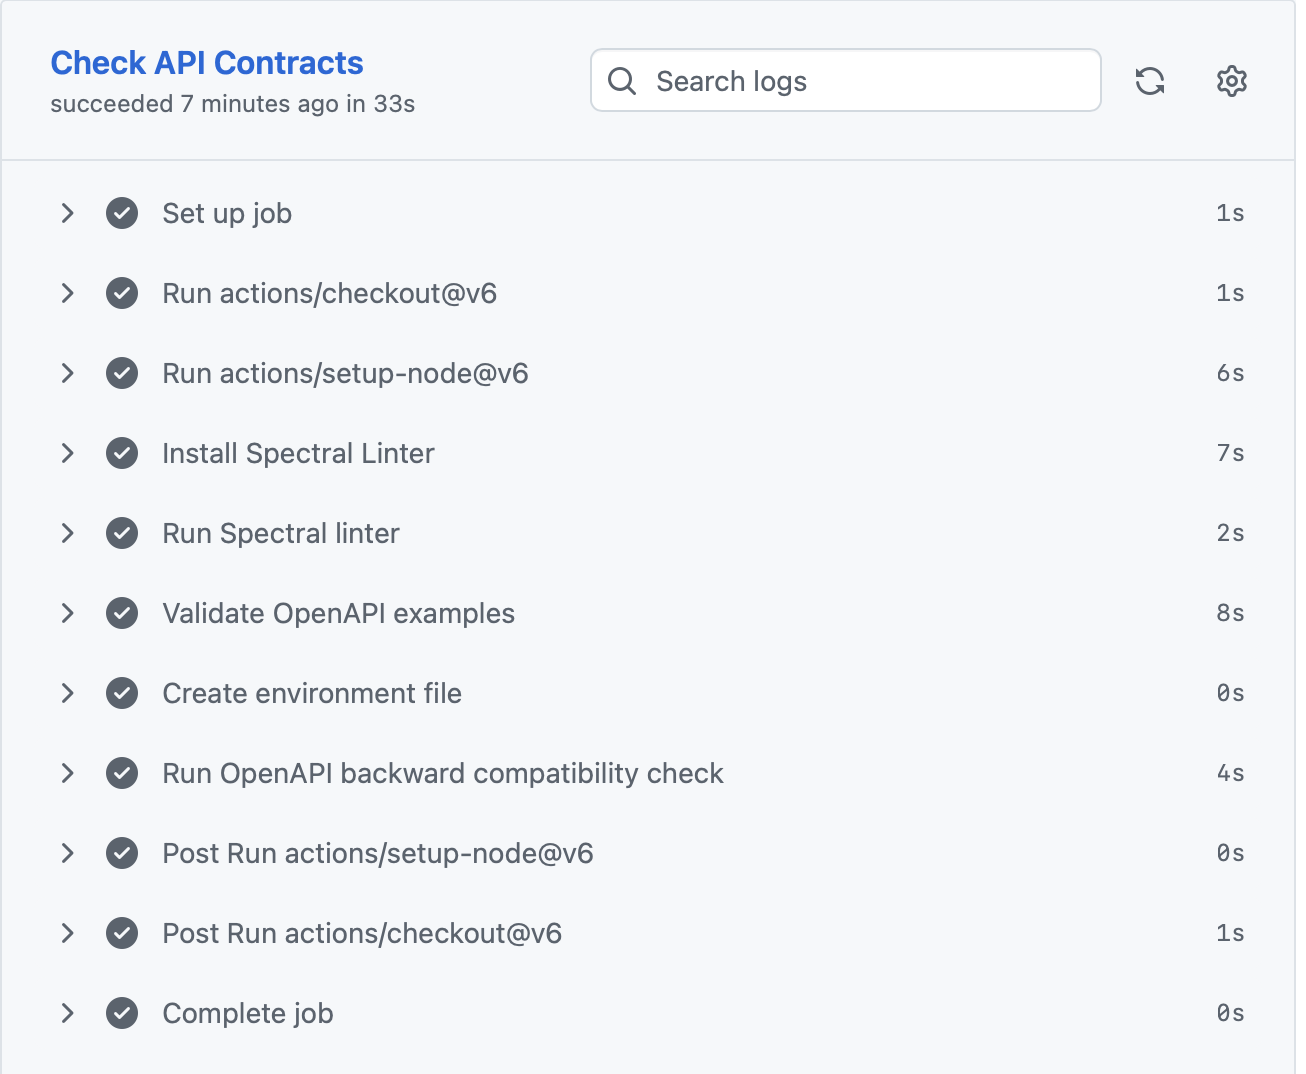This screenshot has height=1074, width=1306.
Task: Open the log settings gear icon
Action: tap(1231, 81)
